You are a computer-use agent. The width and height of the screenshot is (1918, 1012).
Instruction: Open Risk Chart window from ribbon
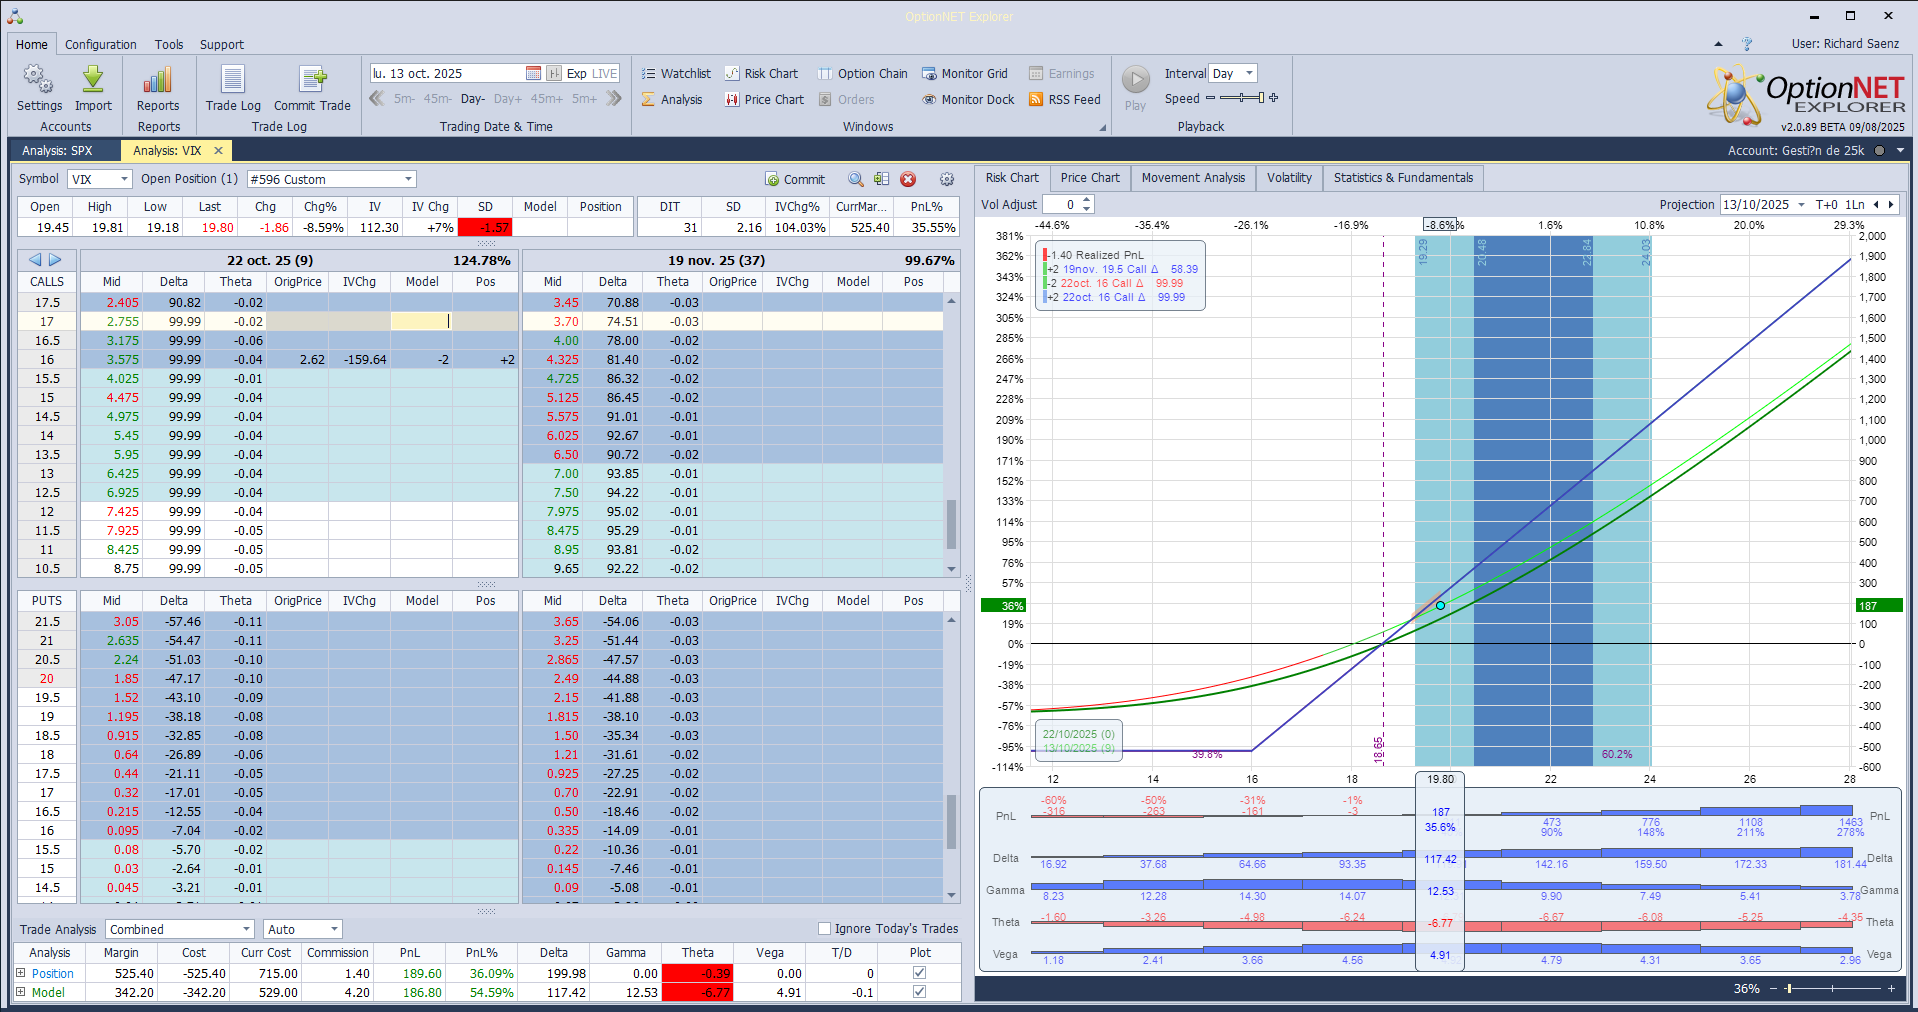tap(762, 73)
